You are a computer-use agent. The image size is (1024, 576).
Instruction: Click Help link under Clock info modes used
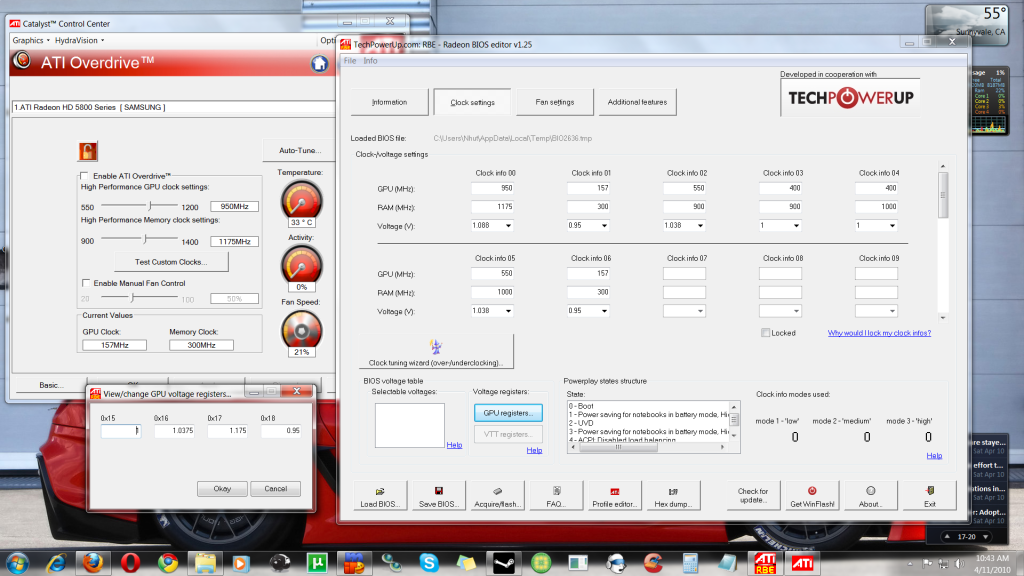tap(934, 455)
